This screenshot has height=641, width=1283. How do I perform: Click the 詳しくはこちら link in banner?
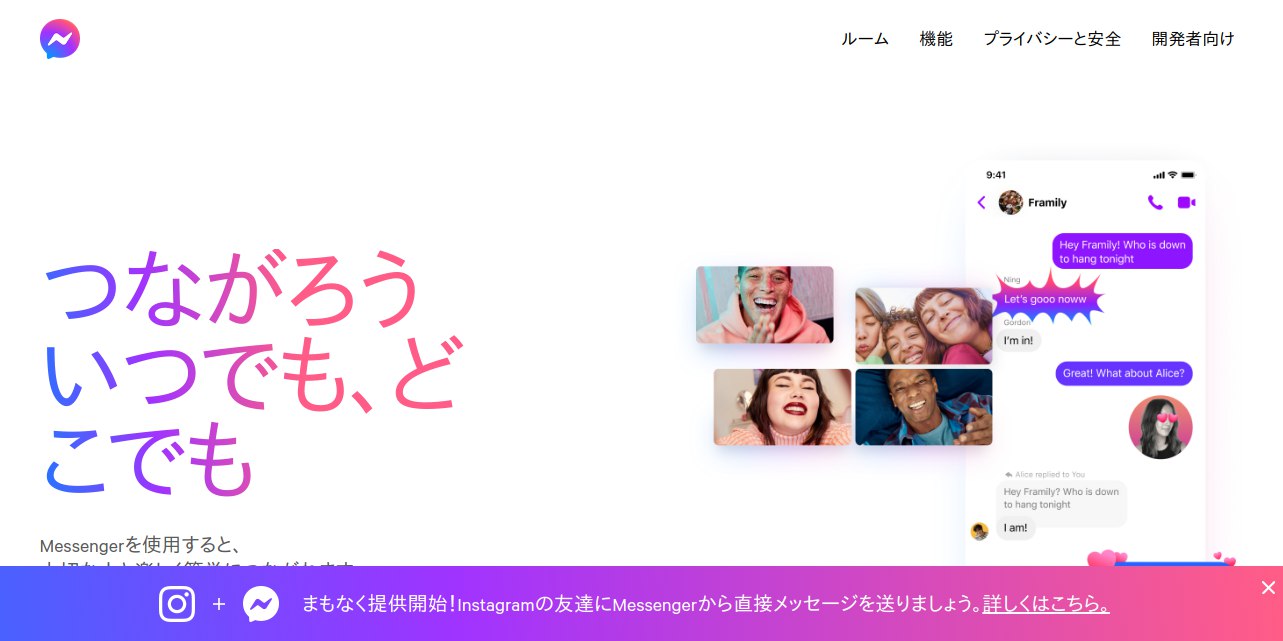point(1046,604)
